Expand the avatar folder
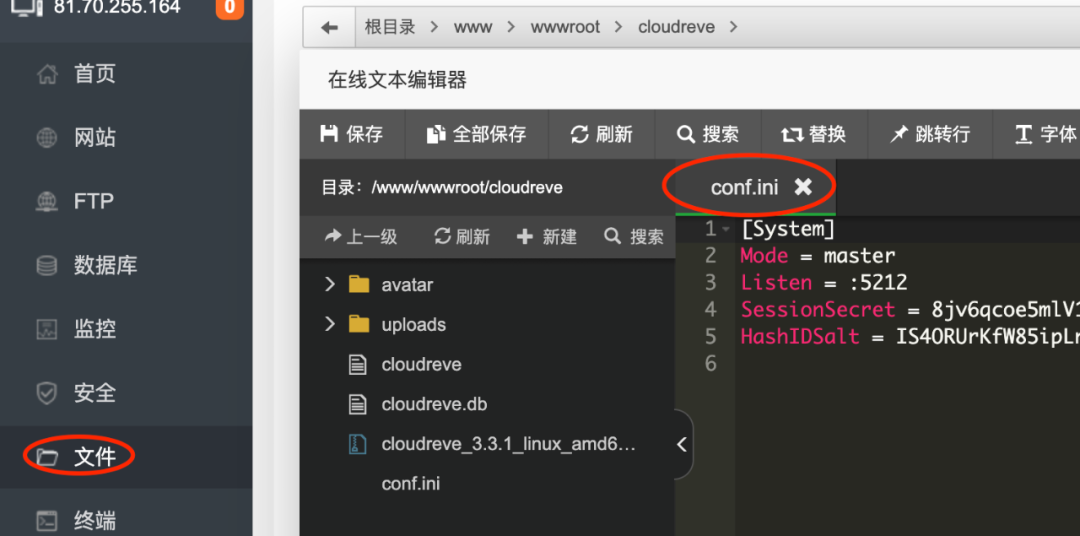This screenshot has height=536, width=1080. click(329, 285)
